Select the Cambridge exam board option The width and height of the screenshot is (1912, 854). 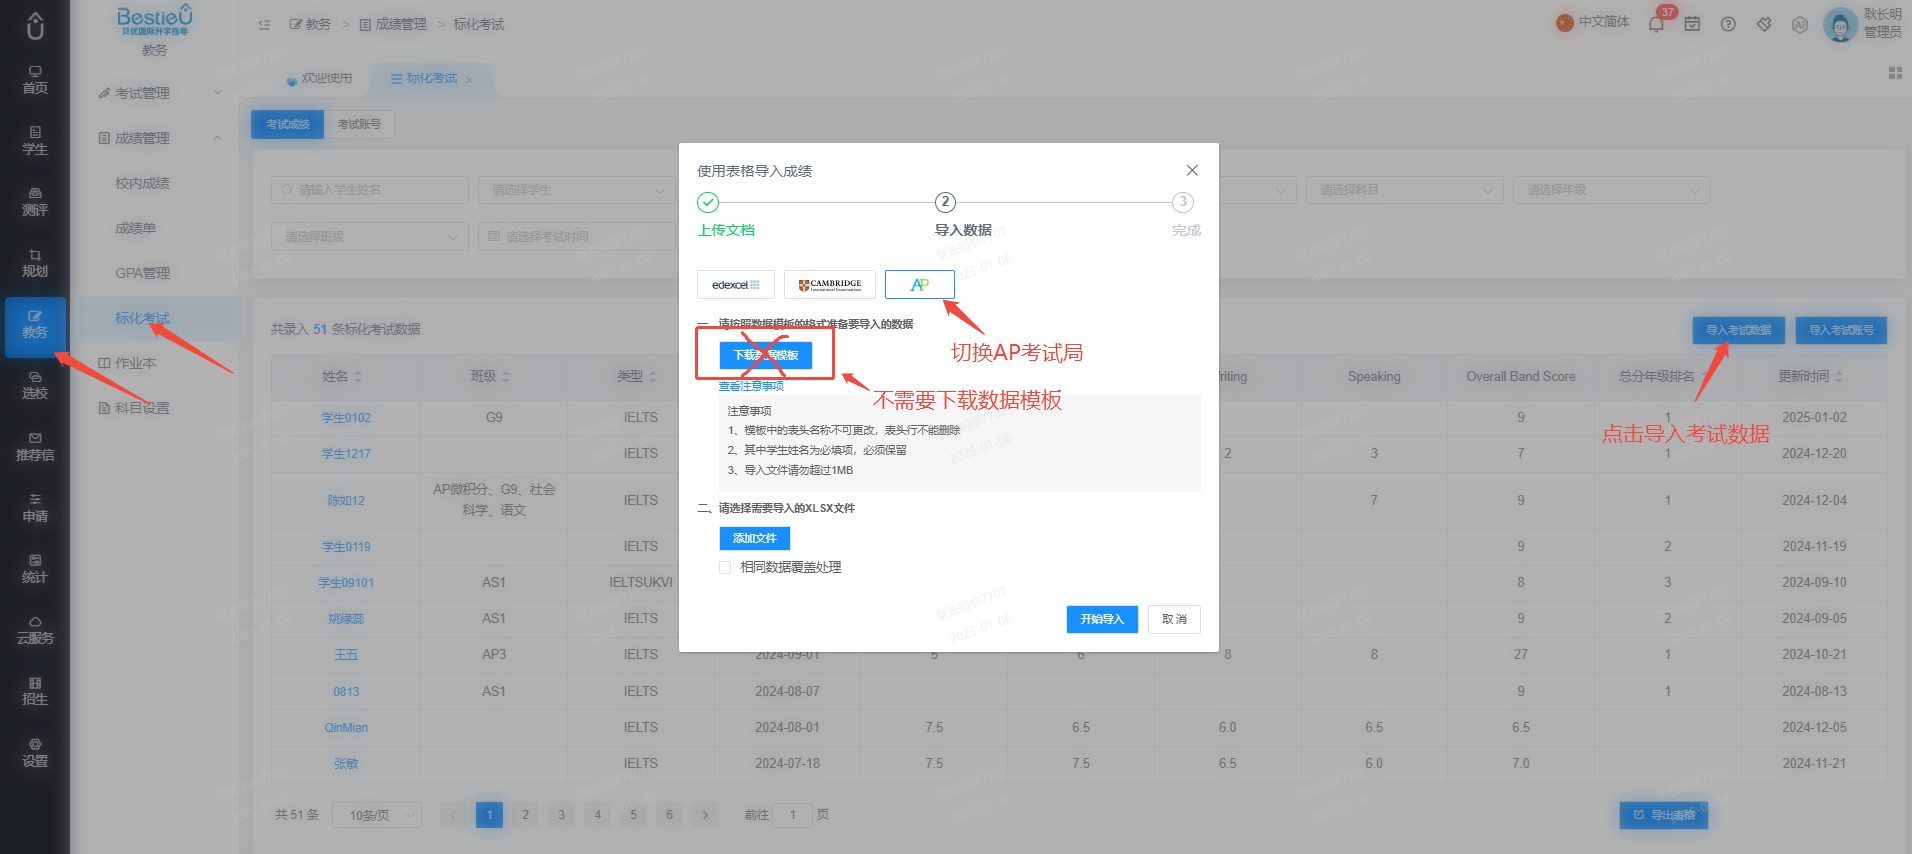(830, 285)
